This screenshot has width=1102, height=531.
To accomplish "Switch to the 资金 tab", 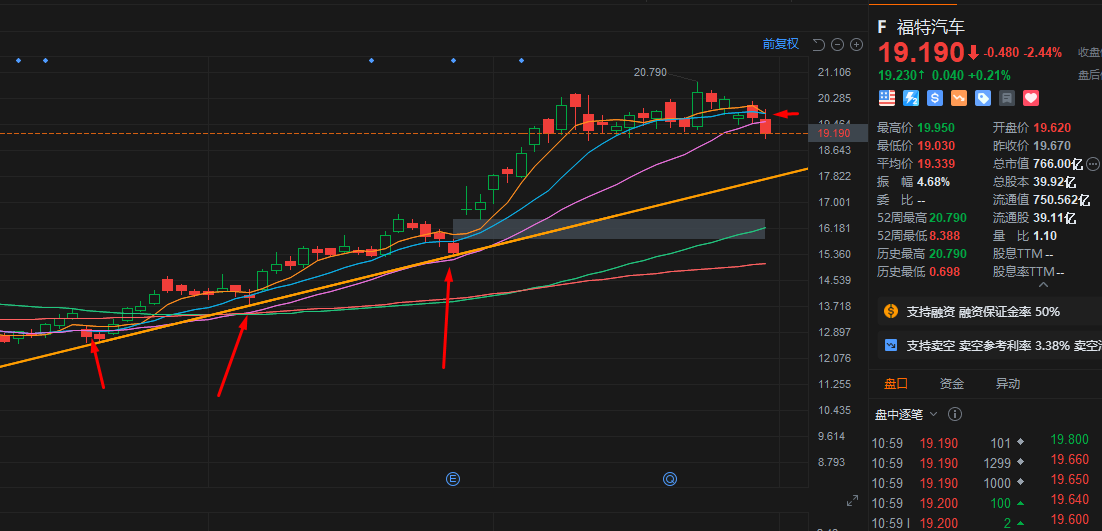I will (x=952, y=384).
